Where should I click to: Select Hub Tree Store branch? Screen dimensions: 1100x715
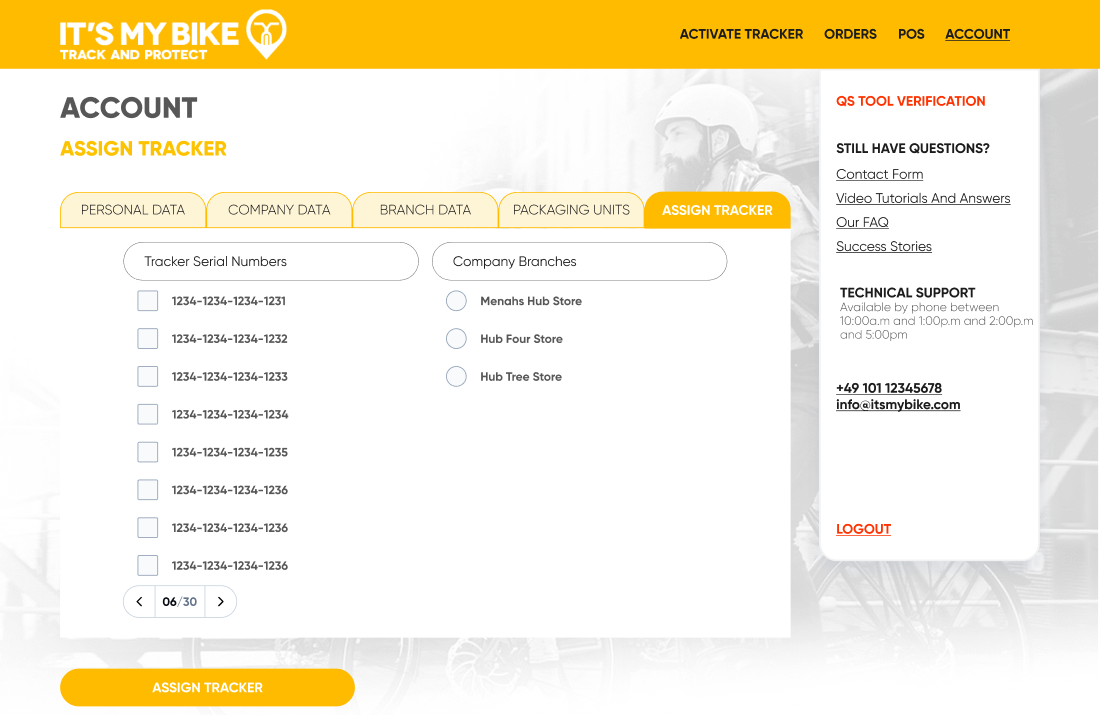[456, 377]
